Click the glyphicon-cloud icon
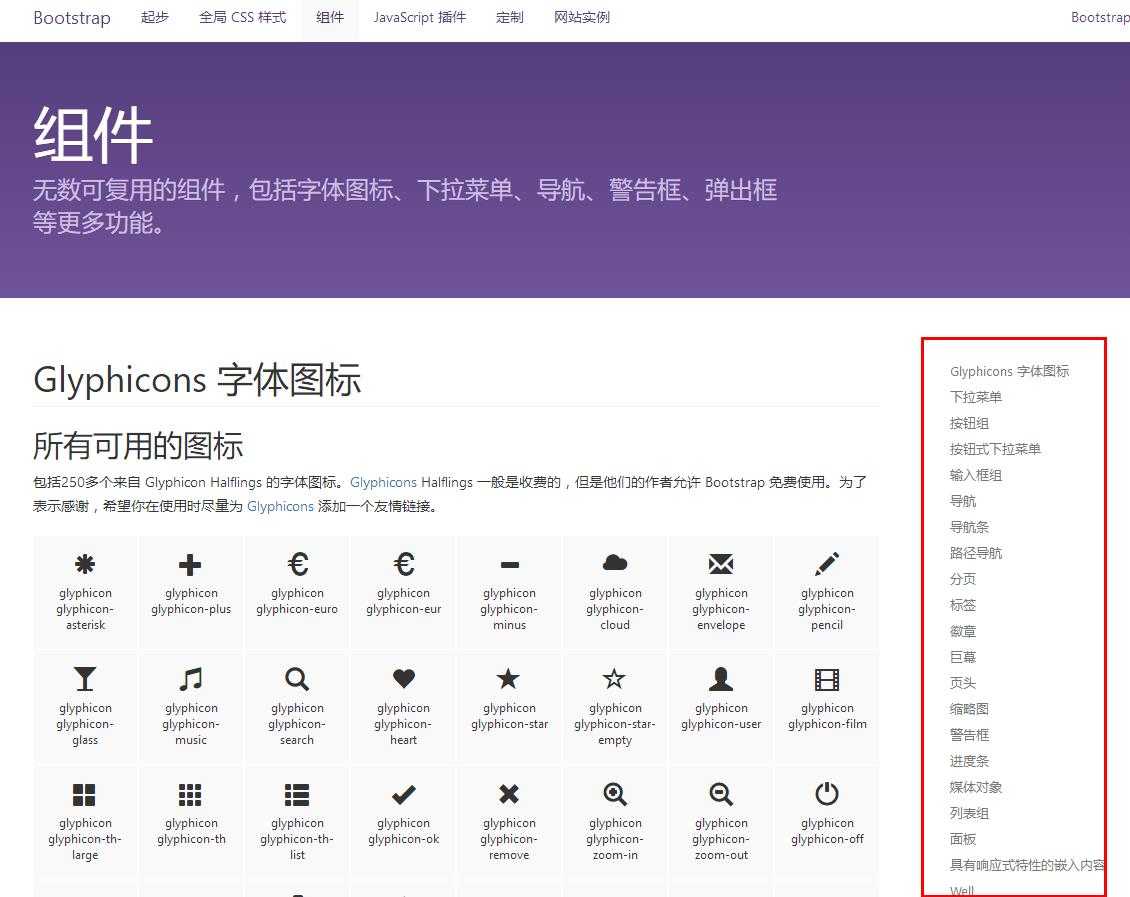Screen dimensions: 1130x897 [615, 563]
